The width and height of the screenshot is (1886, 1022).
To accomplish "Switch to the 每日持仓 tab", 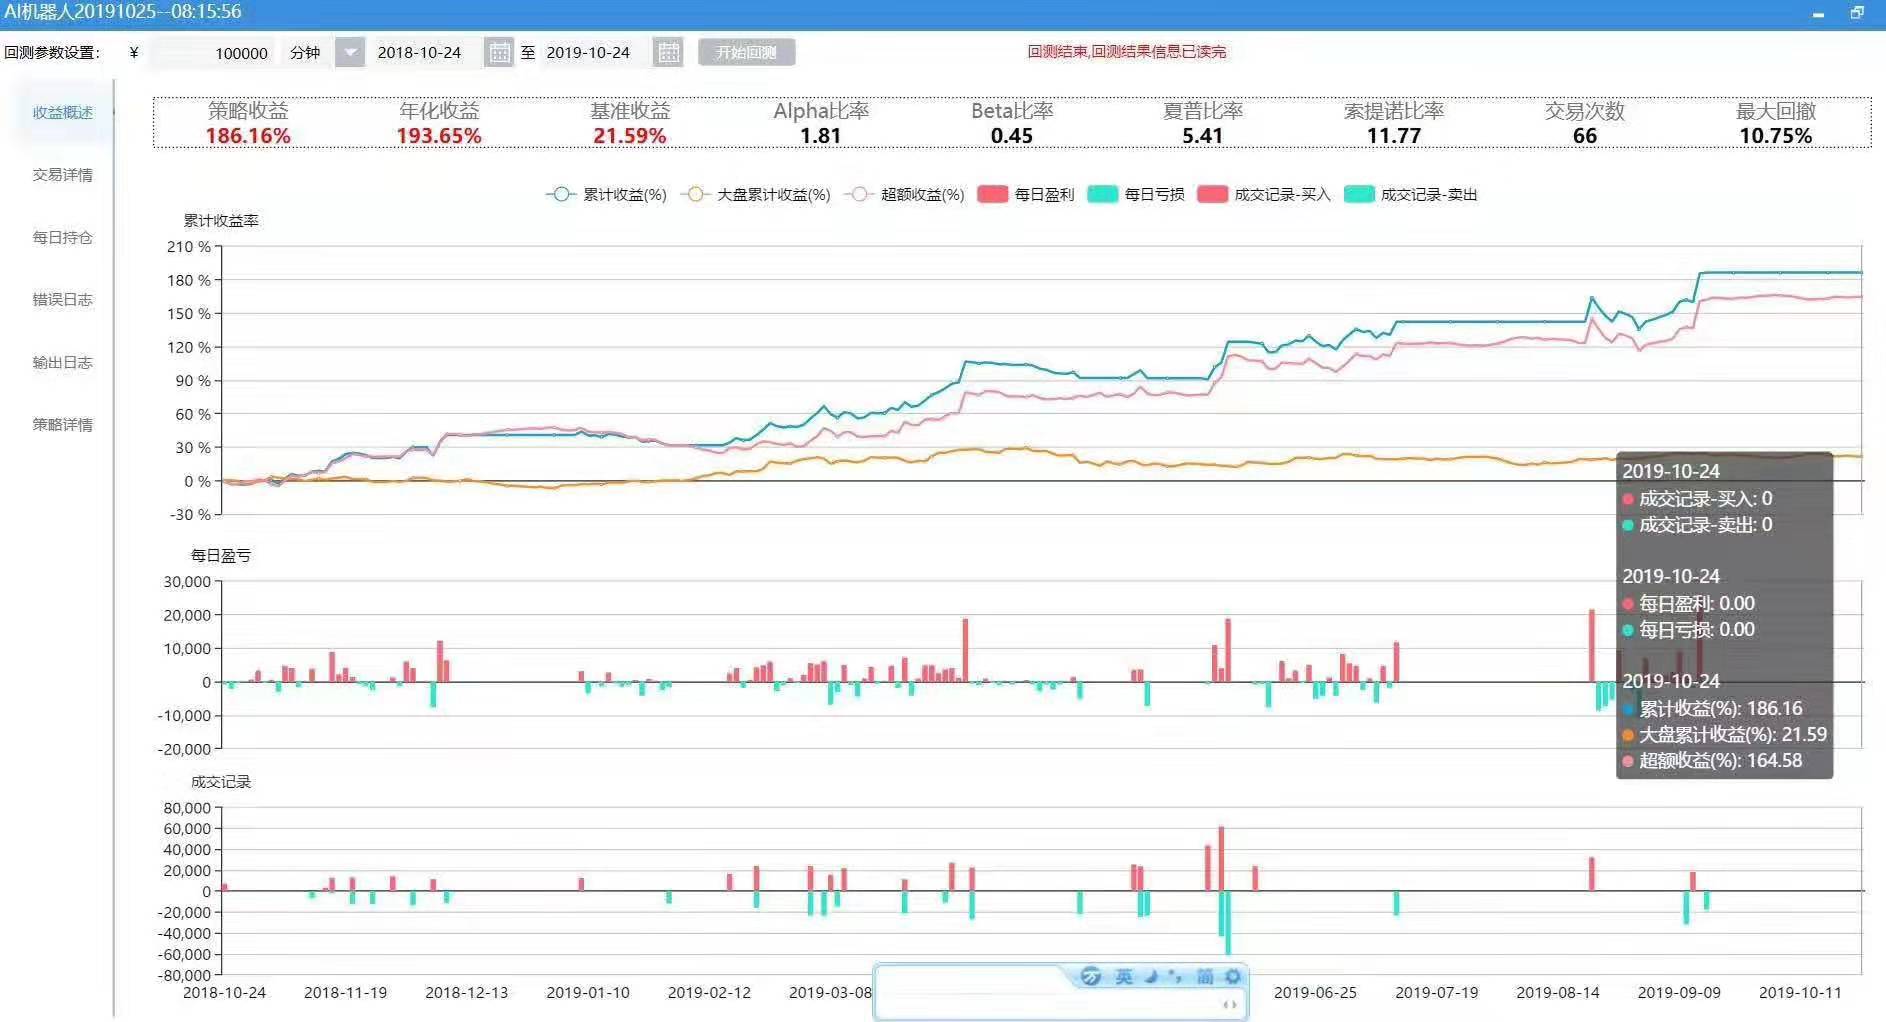I will [62, 237].
